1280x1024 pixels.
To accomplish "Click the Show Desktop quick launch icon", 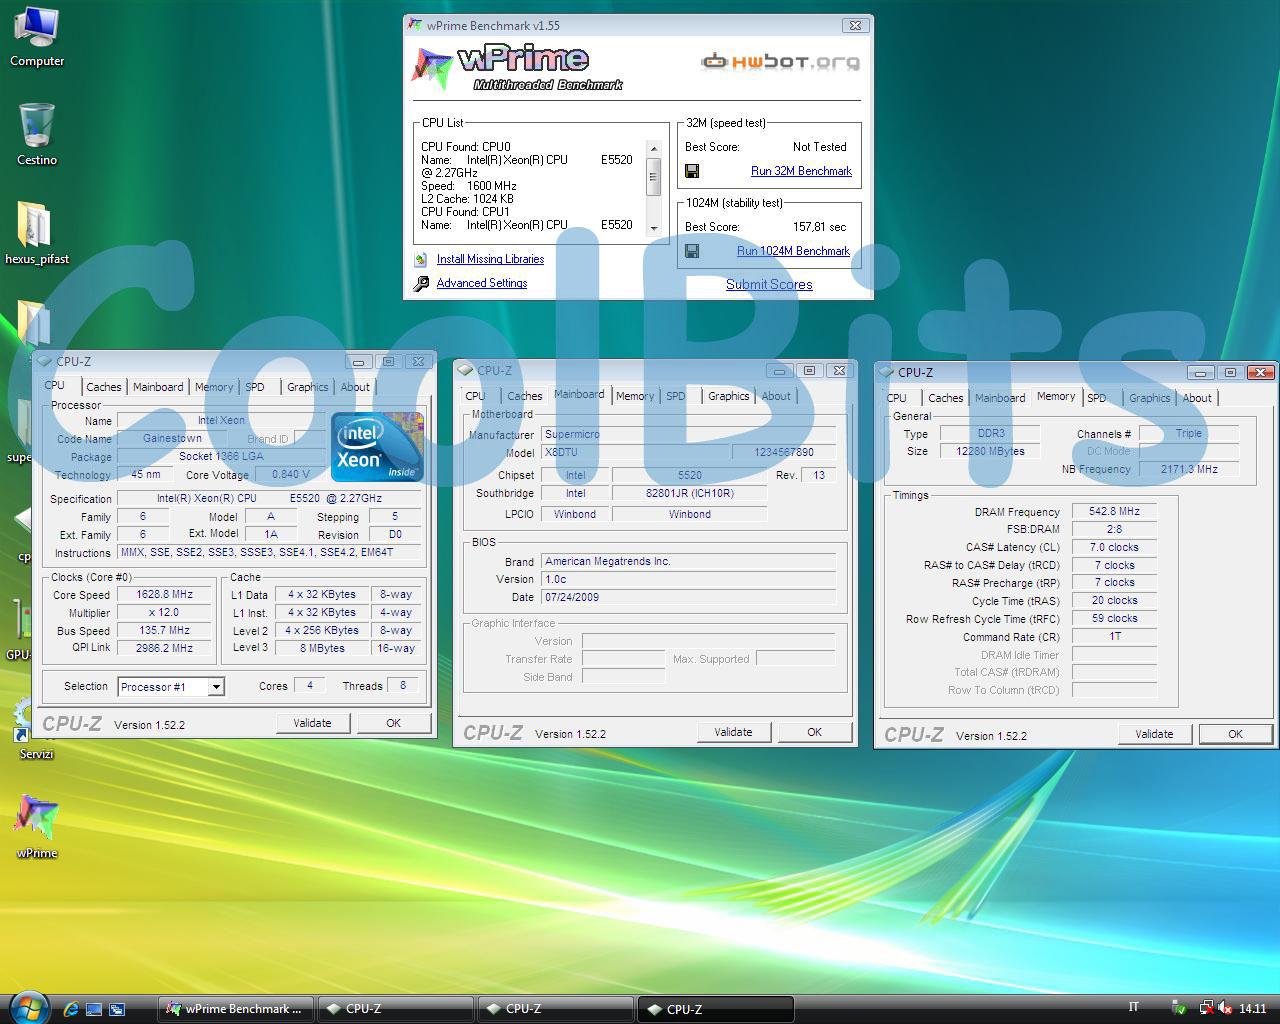I will [94, 1009].
